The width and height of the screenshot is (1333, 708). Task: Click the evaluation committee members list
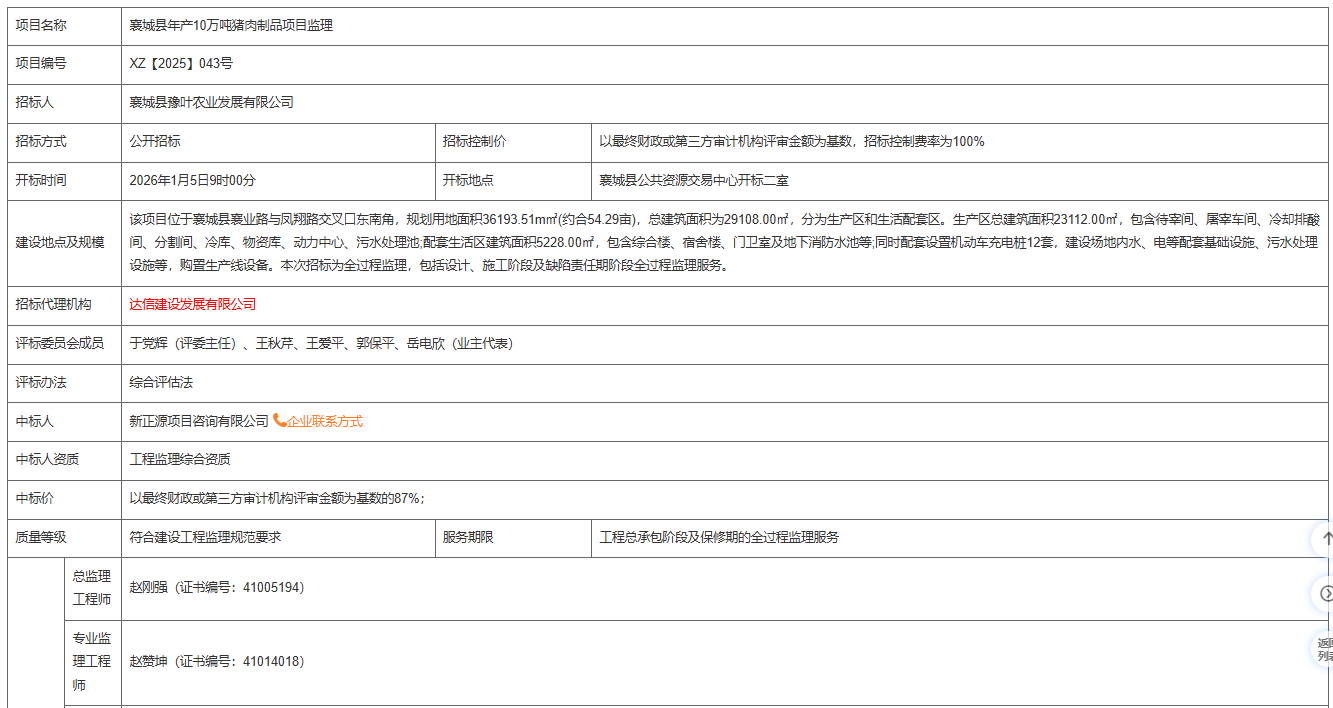coord(321,343)
